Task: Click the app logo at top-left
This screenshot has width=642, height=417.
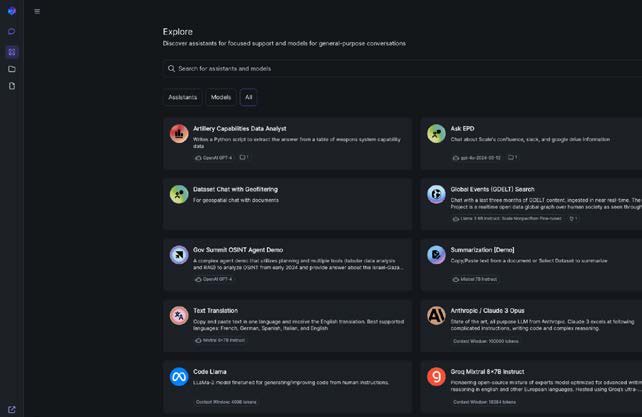Action: [x=12, y=12]
